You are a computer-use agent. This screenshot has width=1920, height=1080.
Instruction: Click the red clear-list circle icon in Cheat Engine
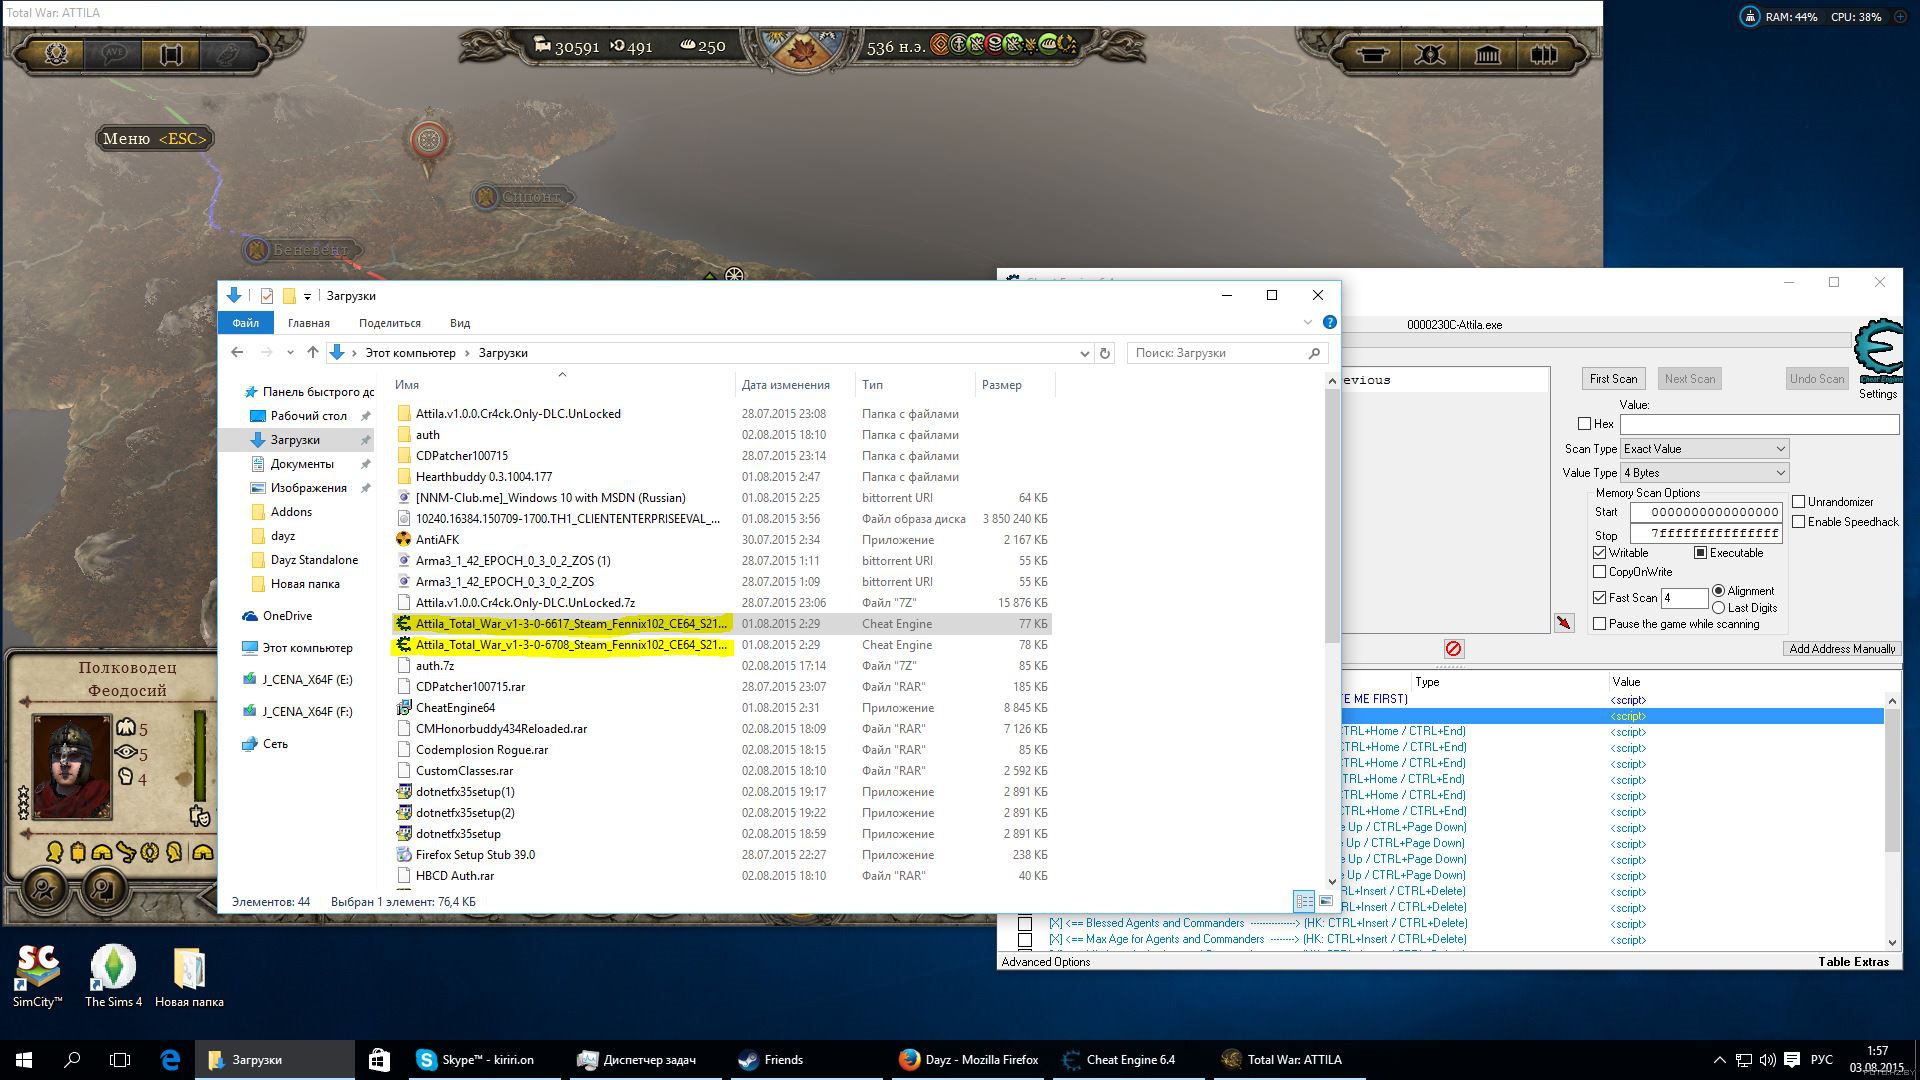1454,649
